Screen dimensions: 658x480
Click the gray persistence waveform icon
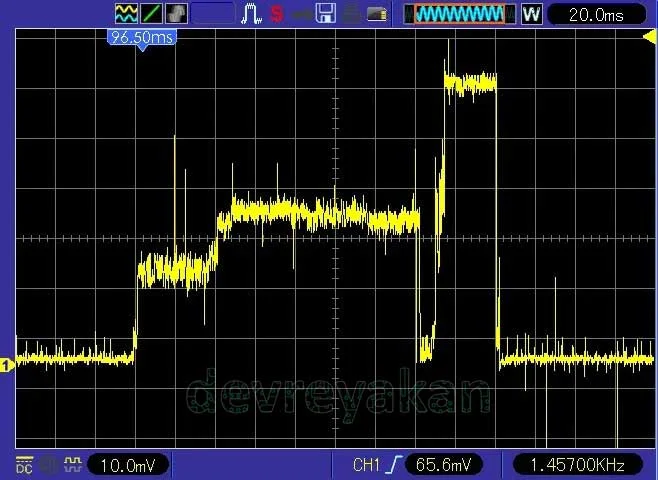(176, 13)
